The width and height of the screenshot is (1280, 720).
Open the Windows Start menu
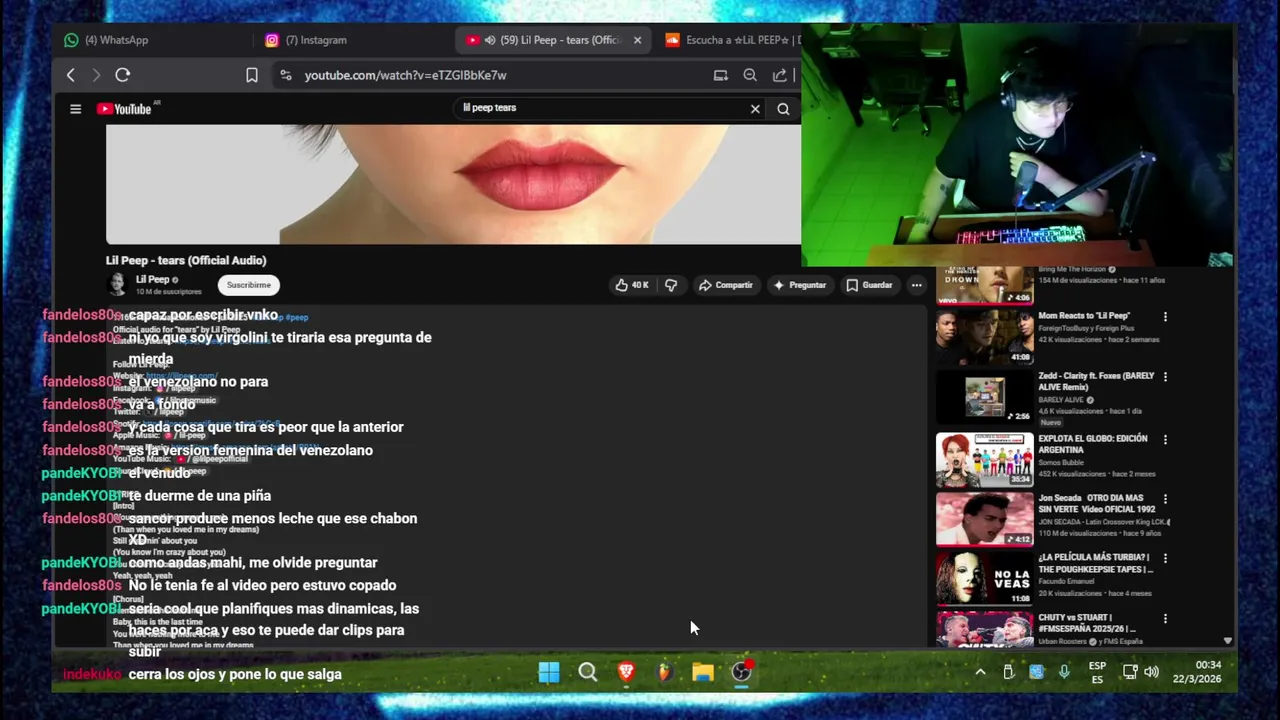549,672
